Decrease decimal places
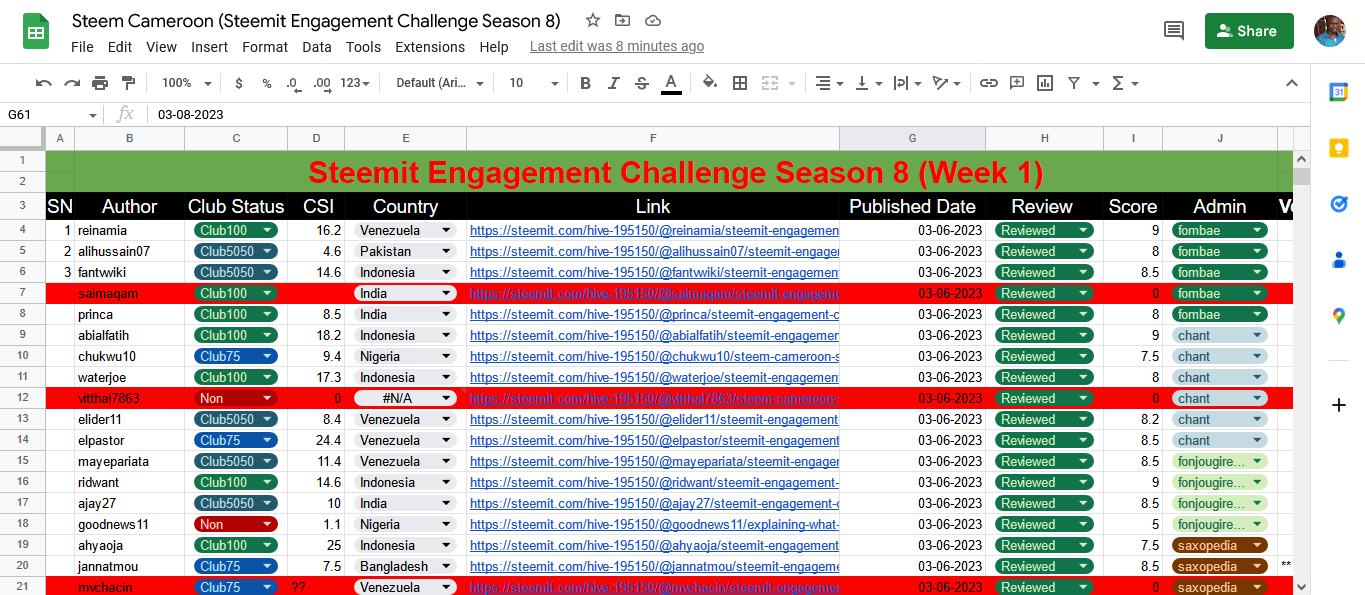 293,83
